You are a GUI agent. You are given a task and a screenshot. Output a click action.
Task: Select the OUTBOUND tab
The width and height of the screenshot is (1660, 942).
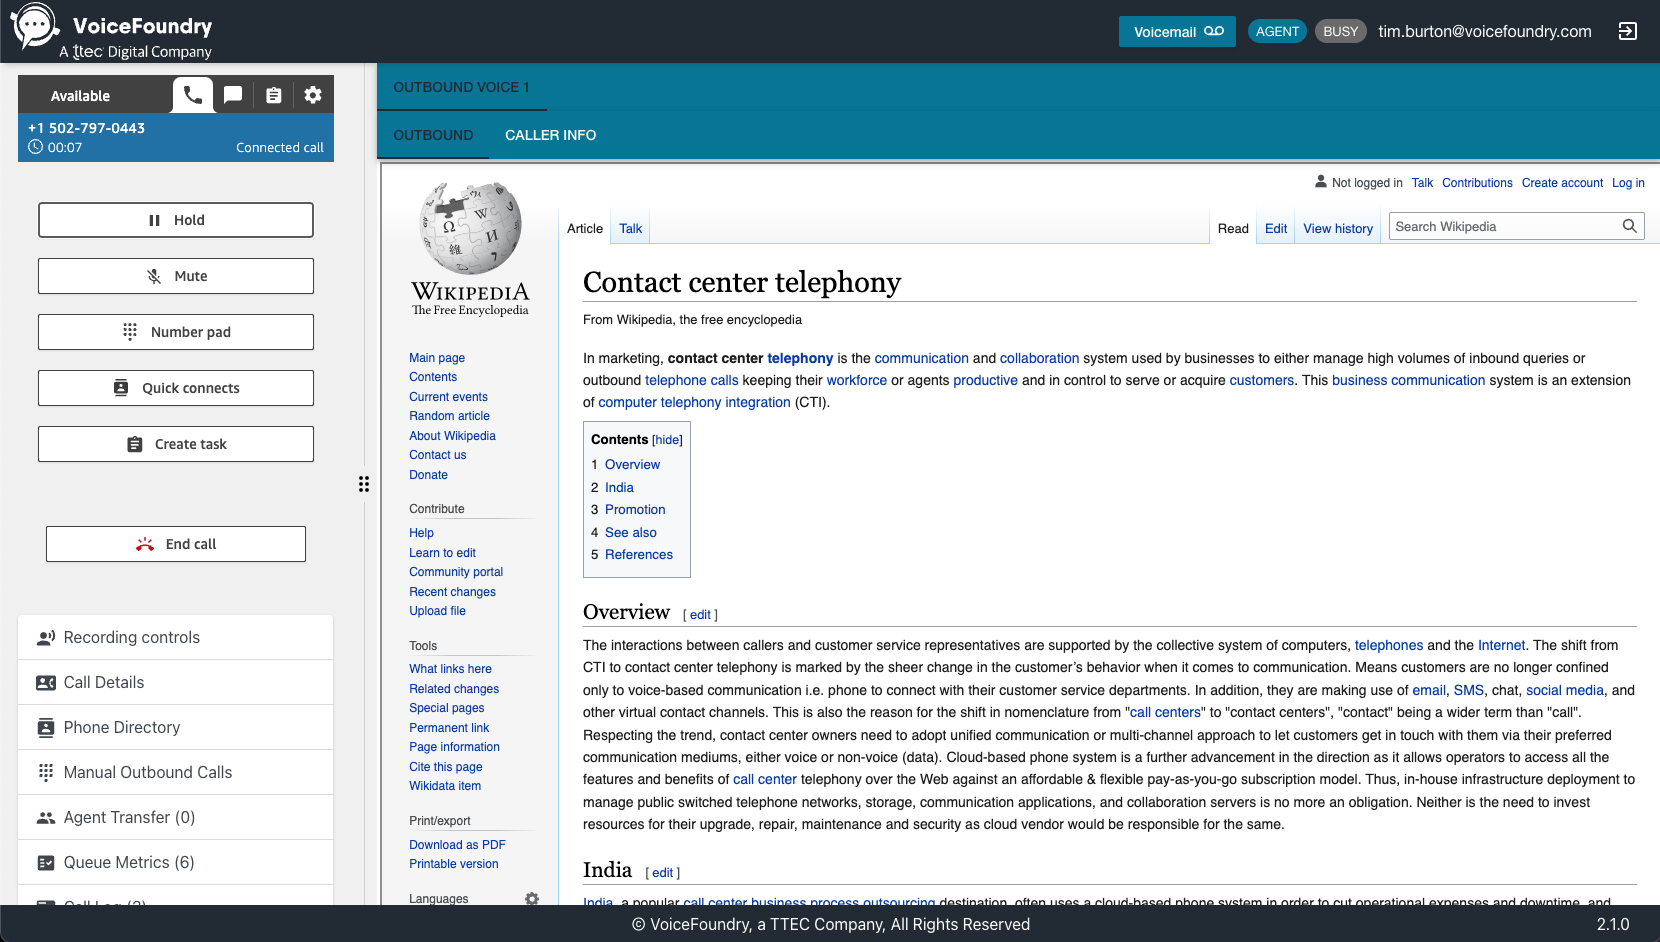(433, 135)
